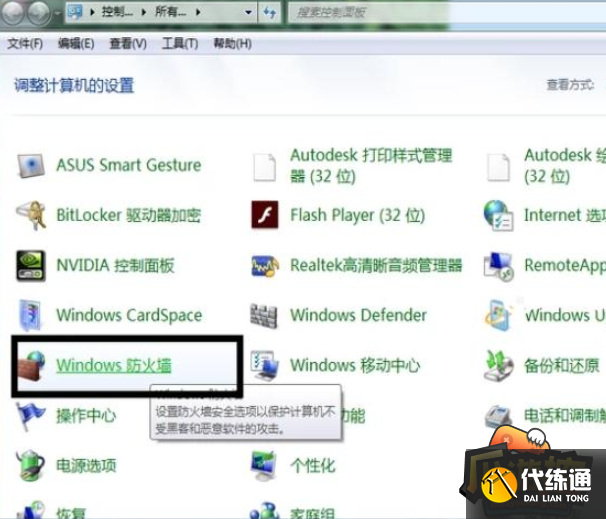Viewport: 606px width, 519px height.
Task: Open Windows 移动中心 link
Action: point(355,365)
